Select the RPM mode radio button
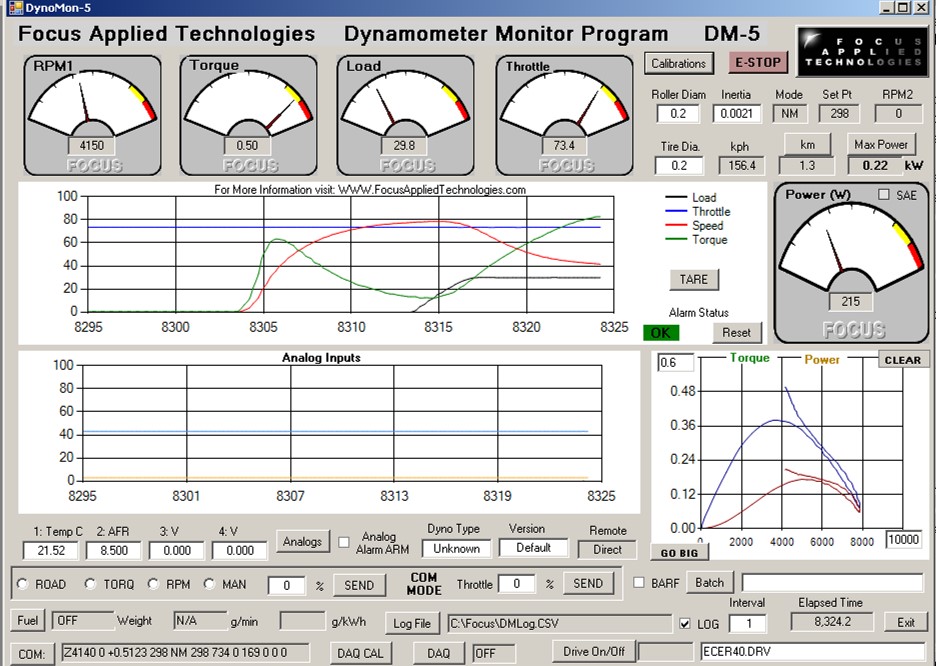936x666 pixels. tap(153, 584)
